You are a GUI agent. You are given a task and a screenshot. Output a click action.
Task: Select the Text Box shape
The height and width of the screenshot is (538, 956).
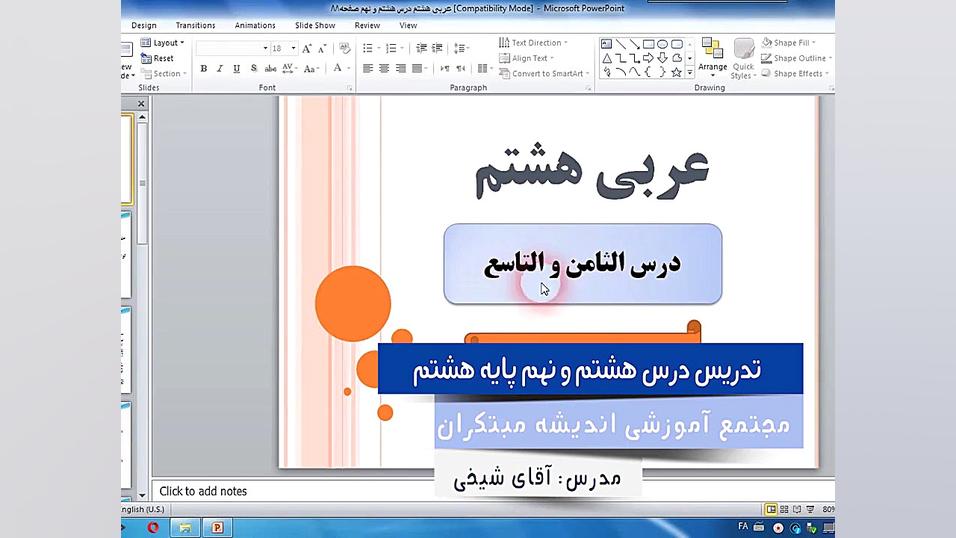[x=607, y=44]
